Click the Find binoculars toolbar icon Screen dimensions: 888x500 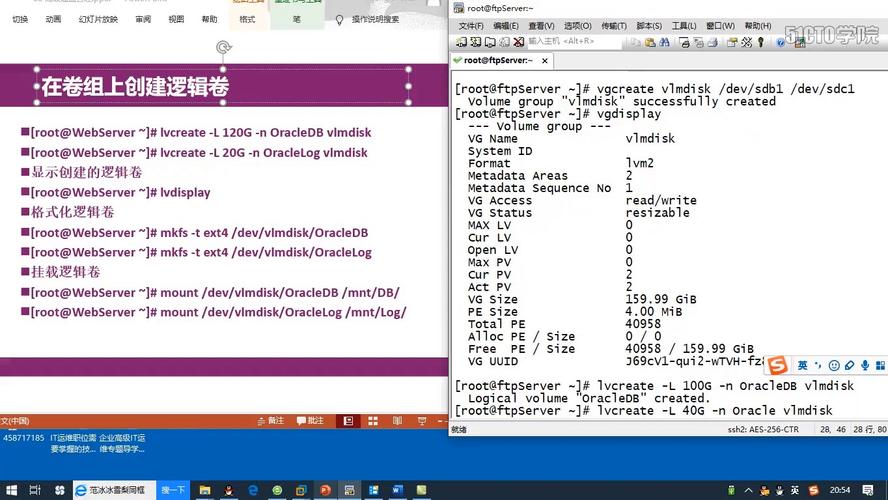coord(664,42)
